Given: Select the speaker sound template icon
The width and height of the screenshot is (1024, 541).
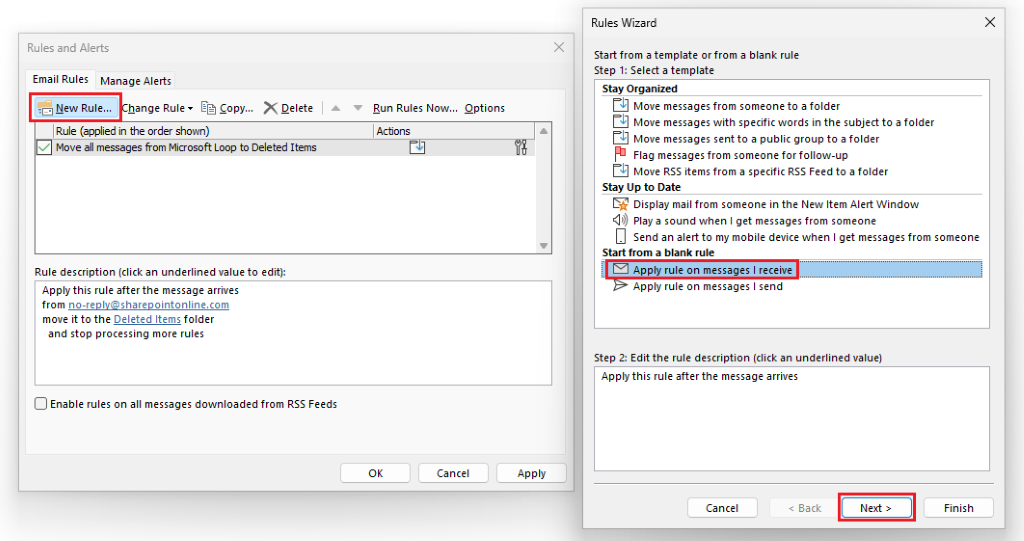Looking at the screenshot, I should (x=620, y=220).
